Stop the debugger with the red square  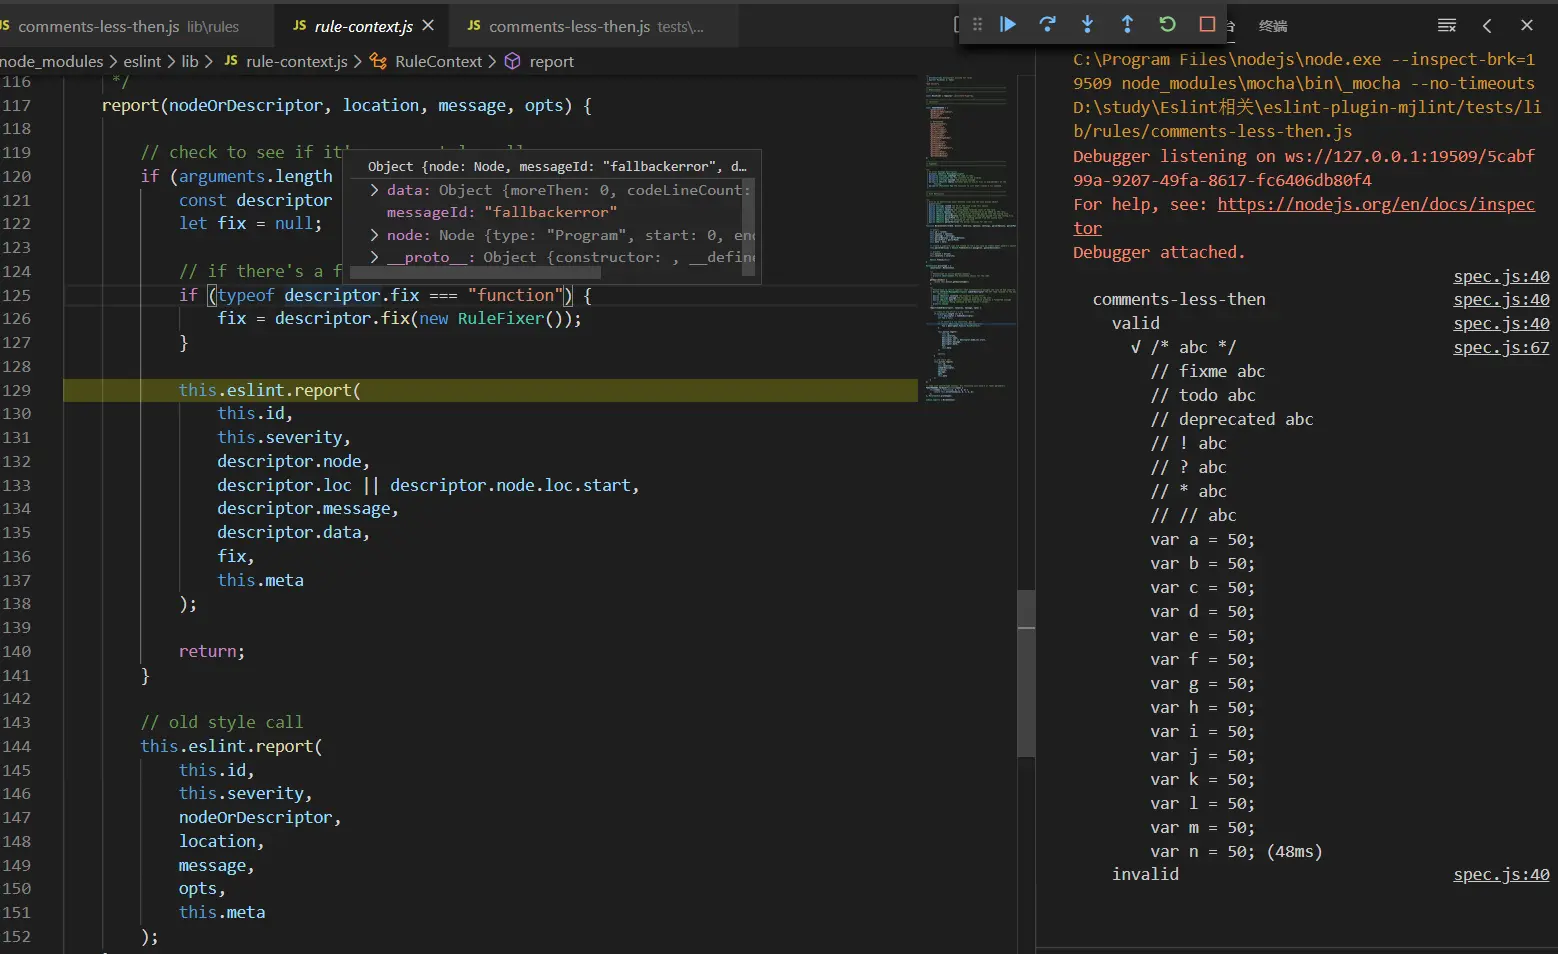pyautogui.click(x=1207, y=25)
